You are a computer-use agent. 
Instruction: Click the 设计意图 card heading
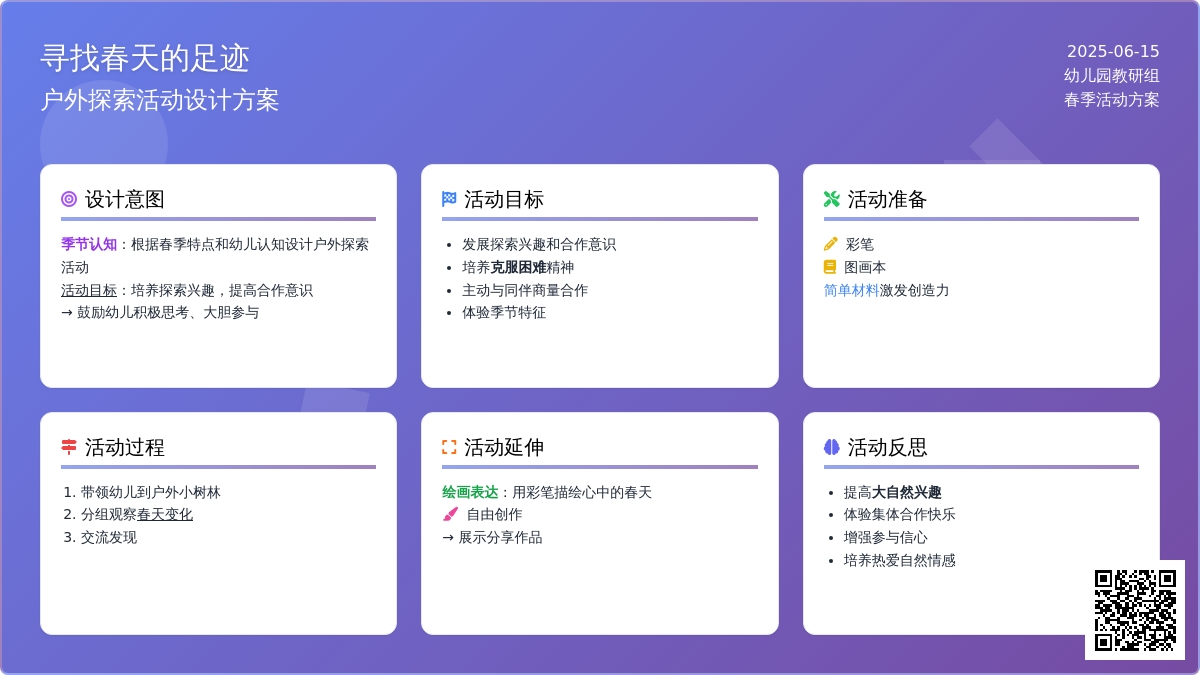[125, 199]
